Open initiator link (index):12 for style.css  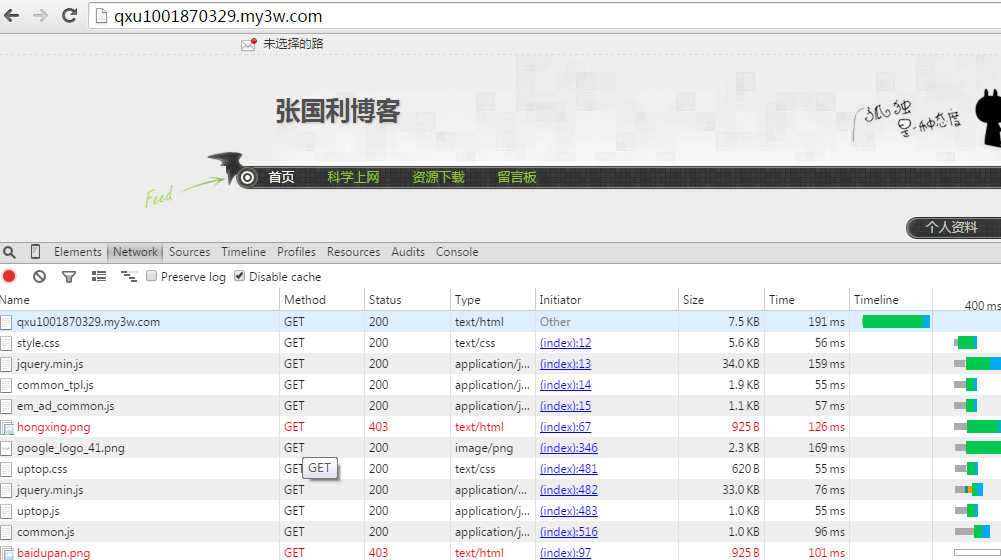565,343
